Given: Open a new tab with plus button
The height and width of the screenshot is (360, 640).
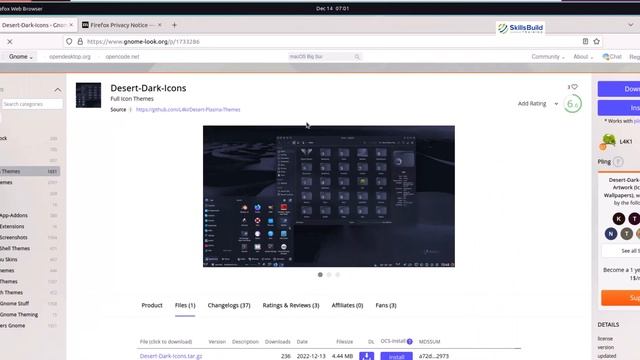Looking at the screenshot, I should pyautogui.click(x=174, y=25).
